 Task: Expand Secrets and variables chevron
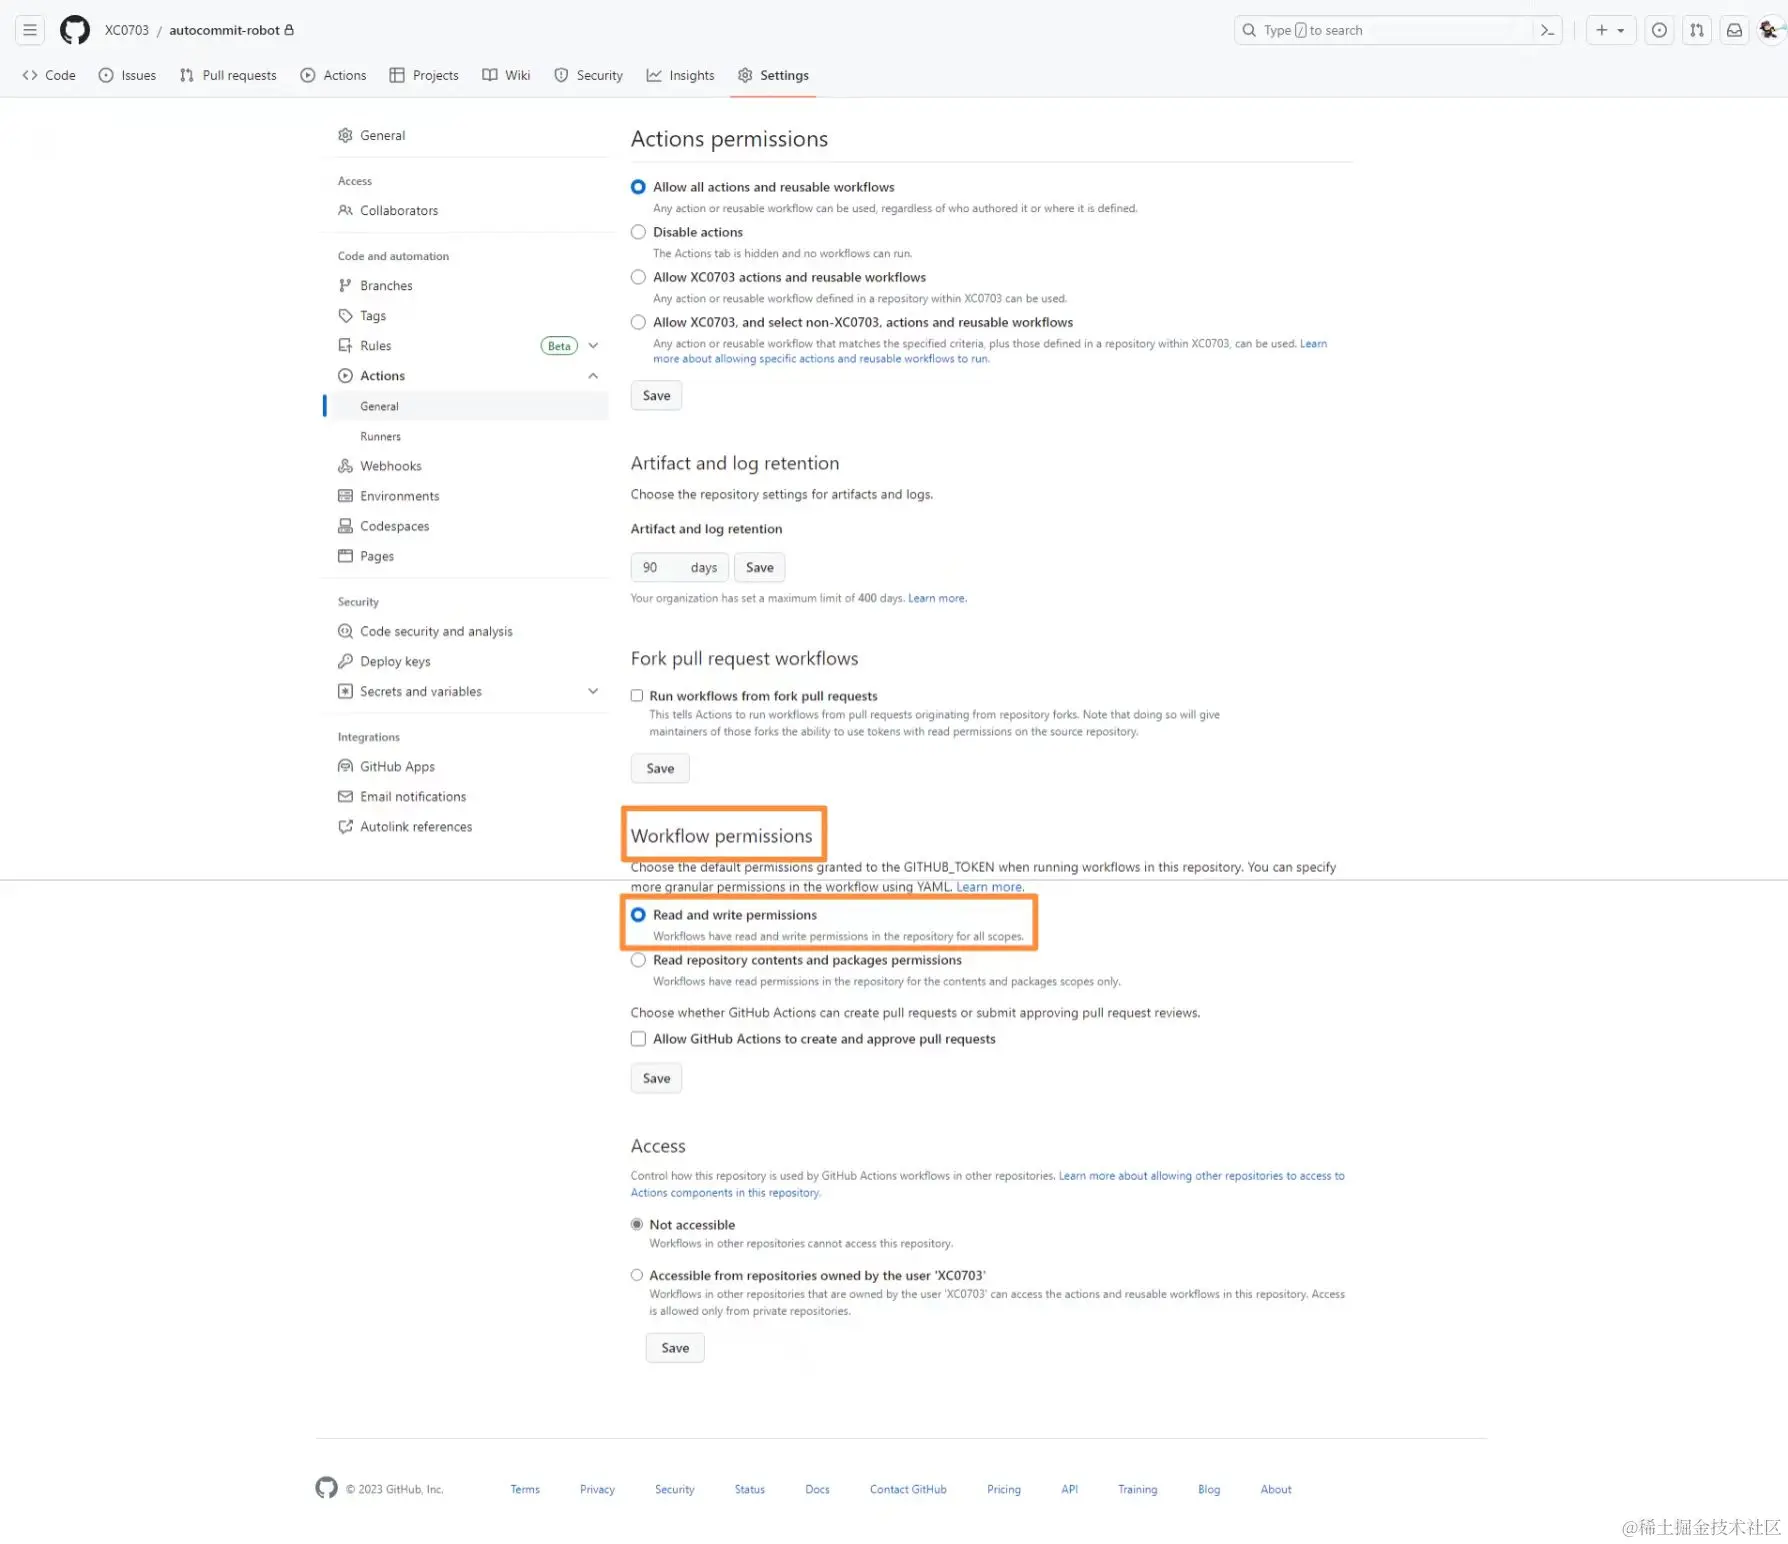tap(593, 691)
